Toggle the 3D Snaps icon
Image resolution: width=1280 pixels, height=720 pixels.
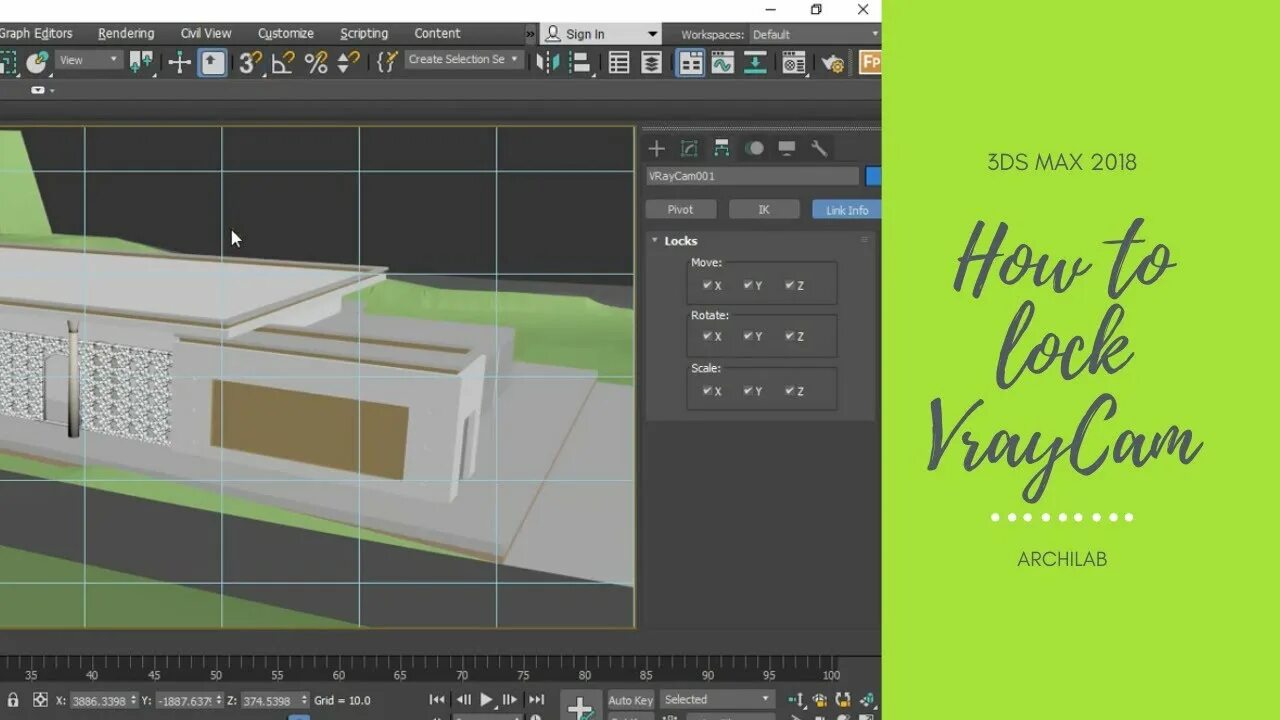[250, 63]
